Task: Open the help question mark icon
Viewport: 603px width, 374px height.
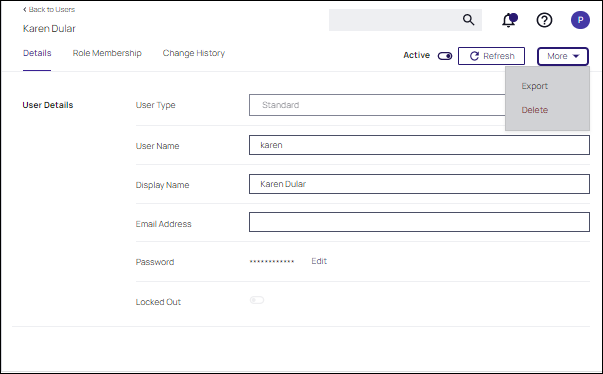Action: (x=544, y=20)
